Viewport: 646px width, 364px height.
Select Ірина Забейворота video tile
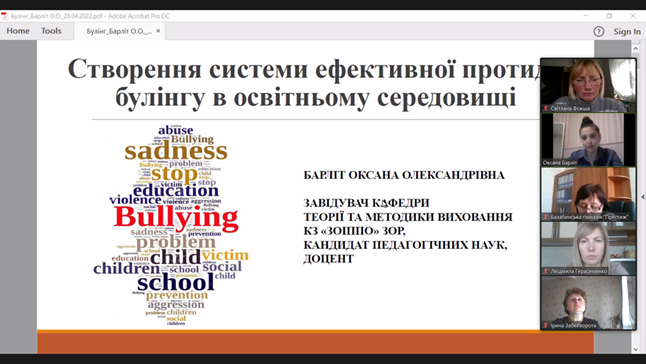click(588, 303)
